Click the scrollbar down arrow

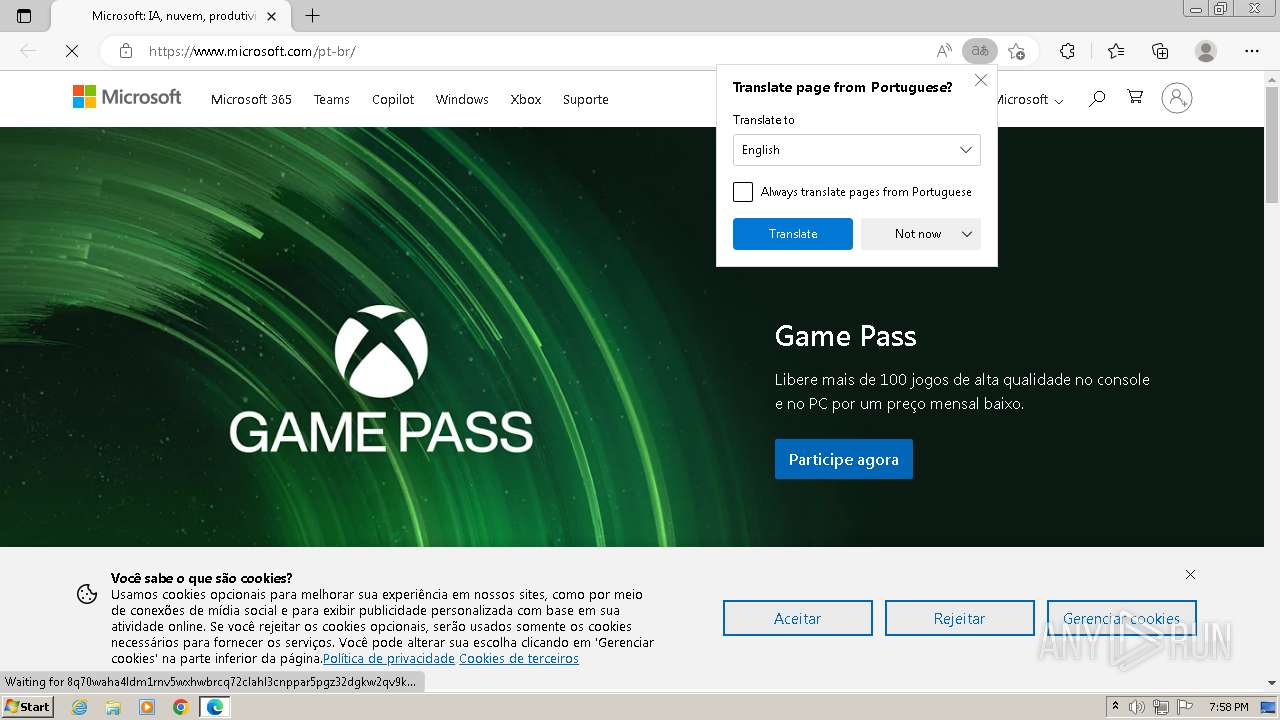[x=1272, y=683]
